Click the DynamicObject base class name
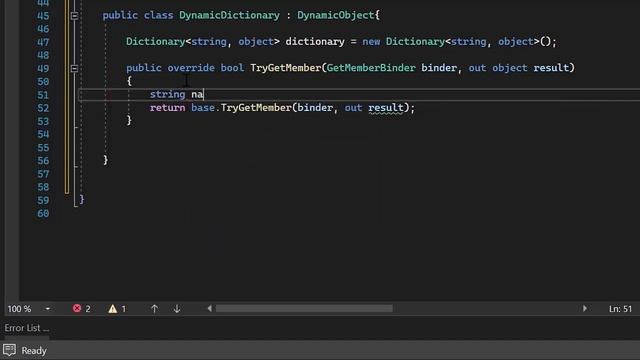 336,16
